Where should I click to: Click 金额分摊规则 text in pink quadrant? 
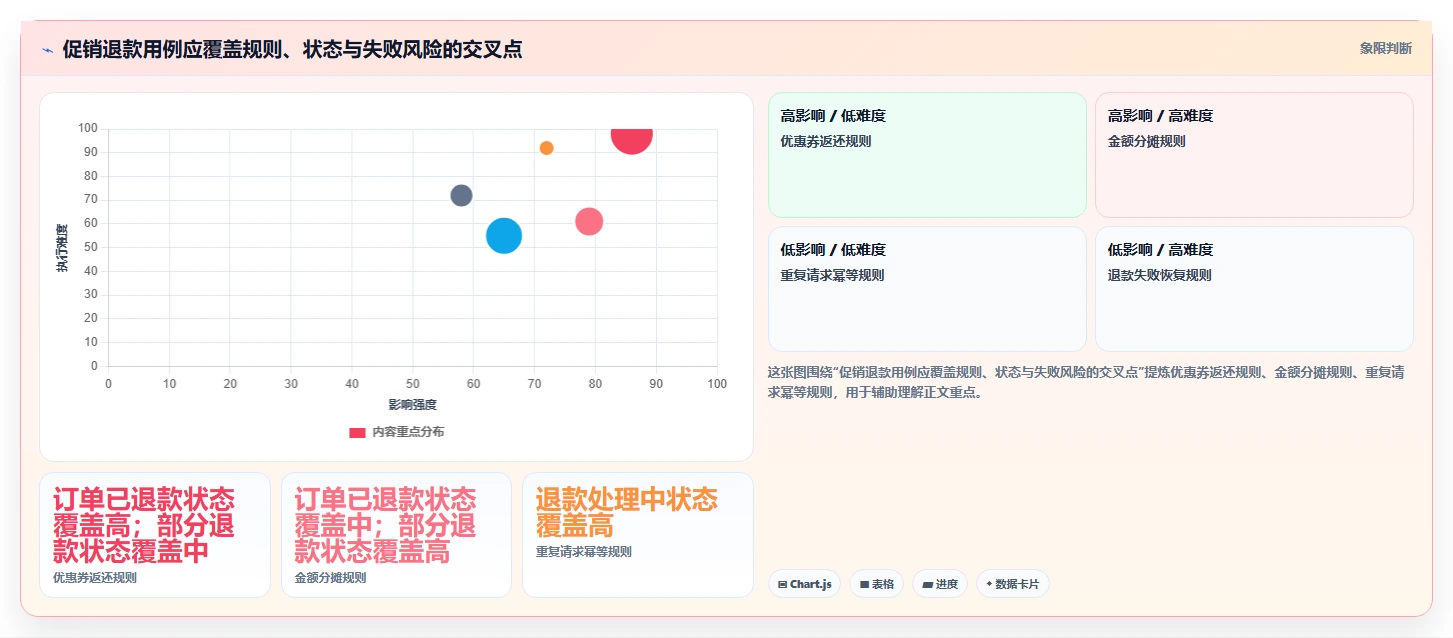pyautogui.click(x=1147, y=142)
